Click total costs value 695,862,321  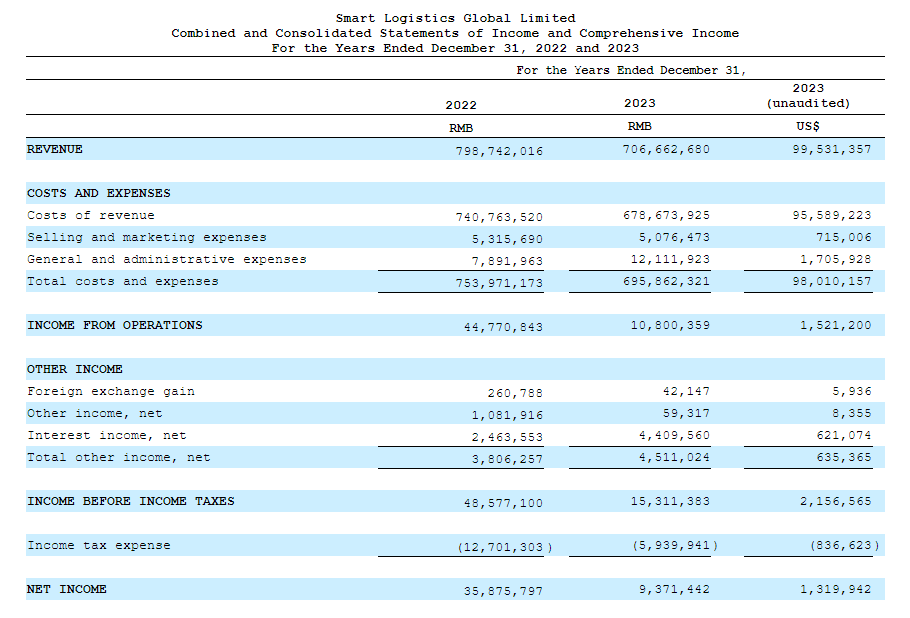tap(666, 281)
